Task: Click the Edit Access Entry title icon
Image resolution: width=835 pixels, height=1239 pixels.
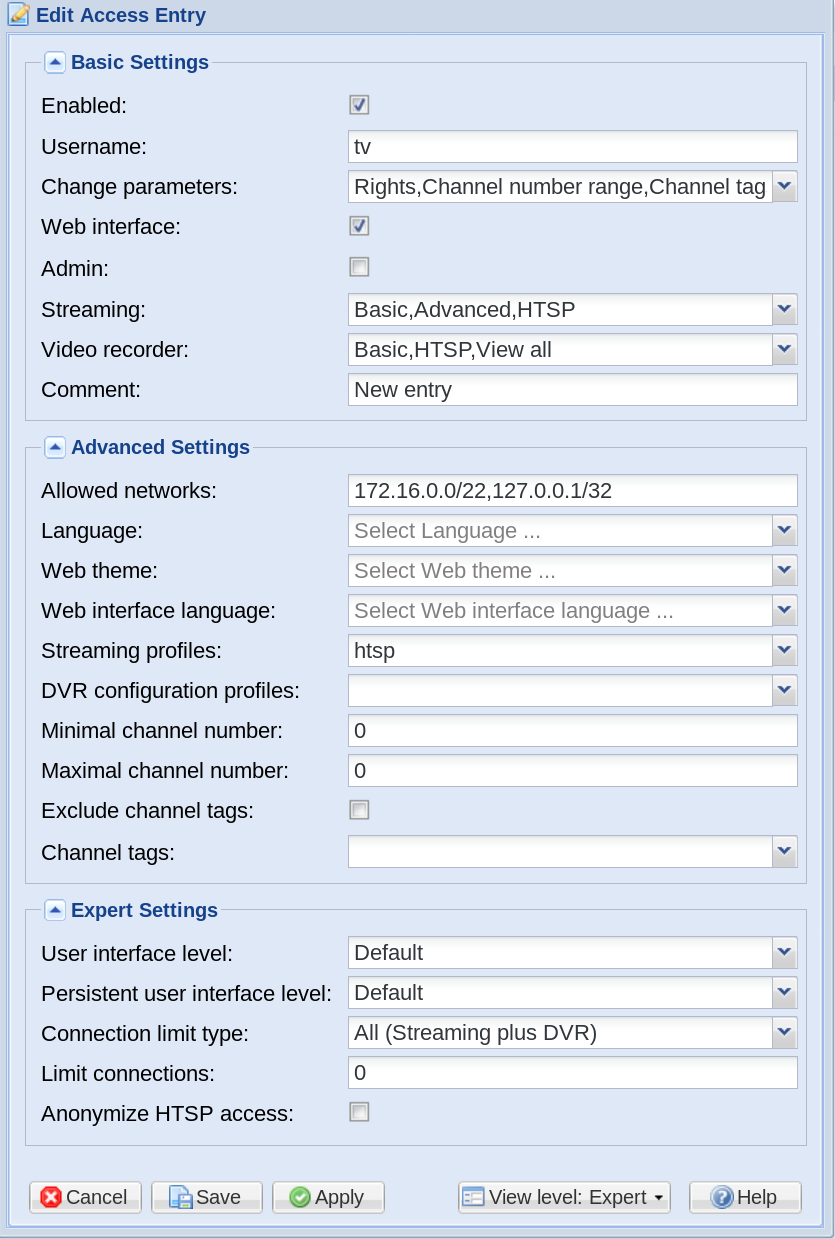Action: [x=18, y=15]
